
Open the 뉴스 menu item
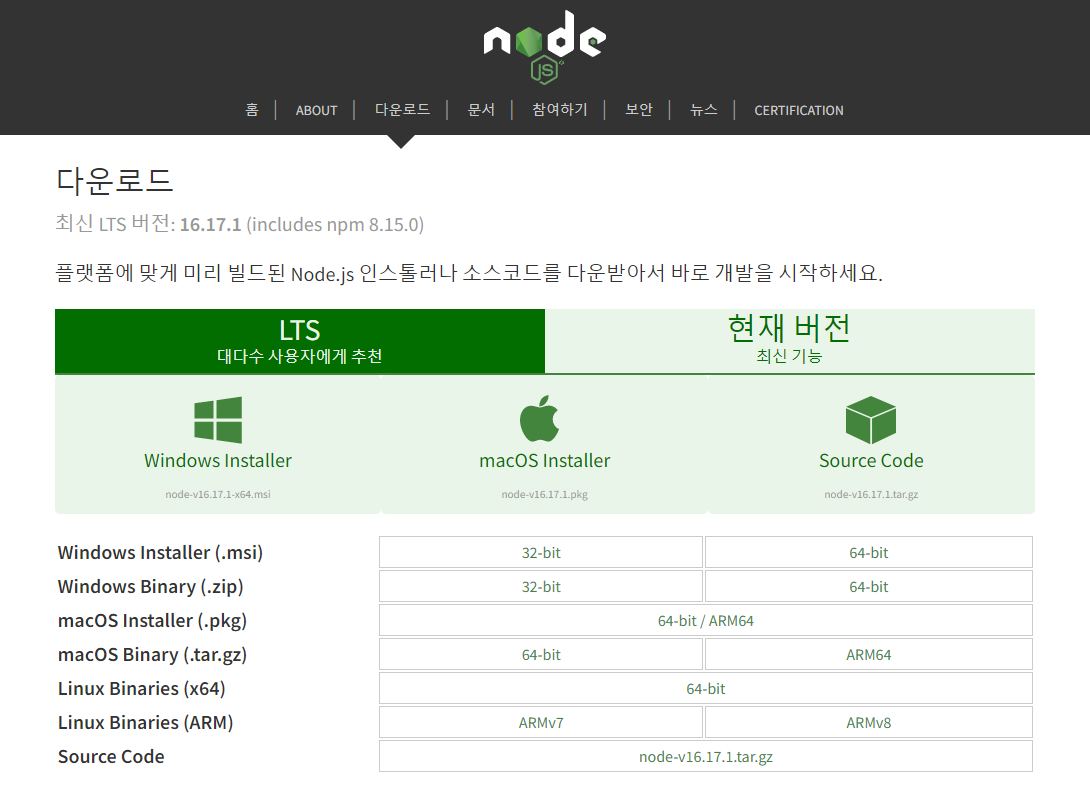click(703, 110)
